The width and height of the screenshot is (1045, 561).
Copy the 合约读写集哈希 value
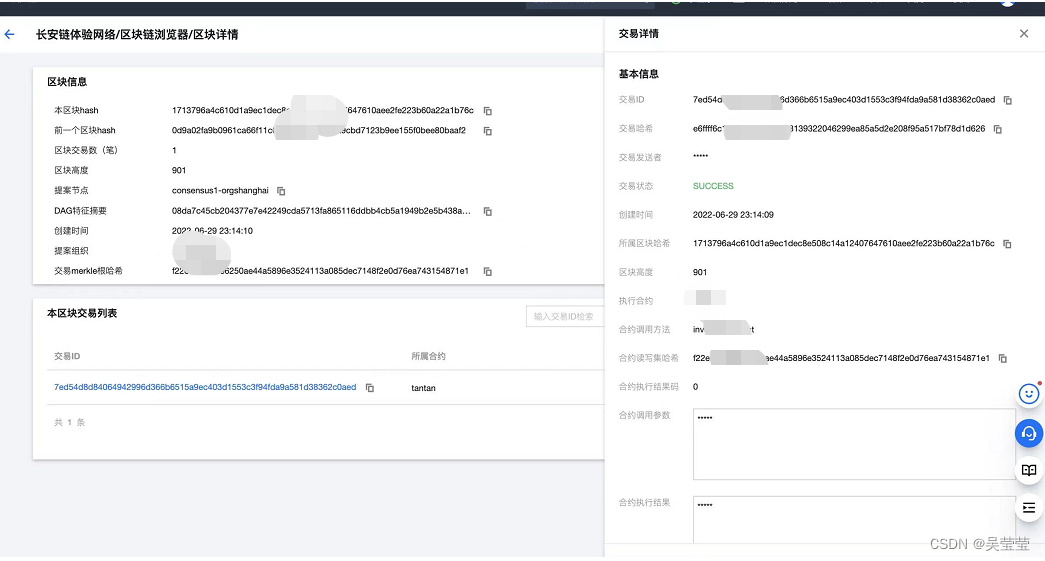click(x=1002, y=358)
